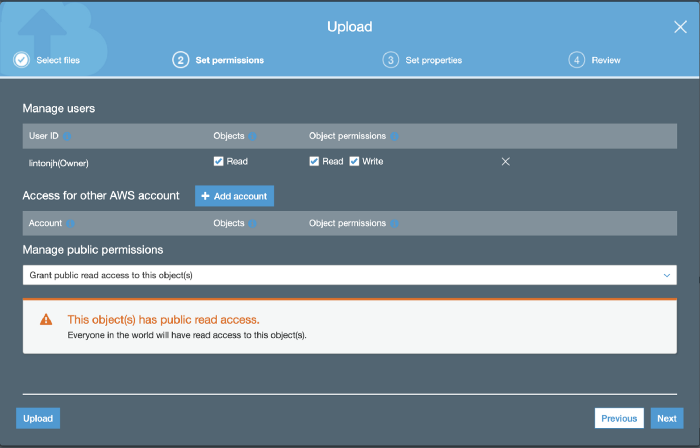Remove the lintonjh(Owner) row with X icon

click(x=505, y=162)
